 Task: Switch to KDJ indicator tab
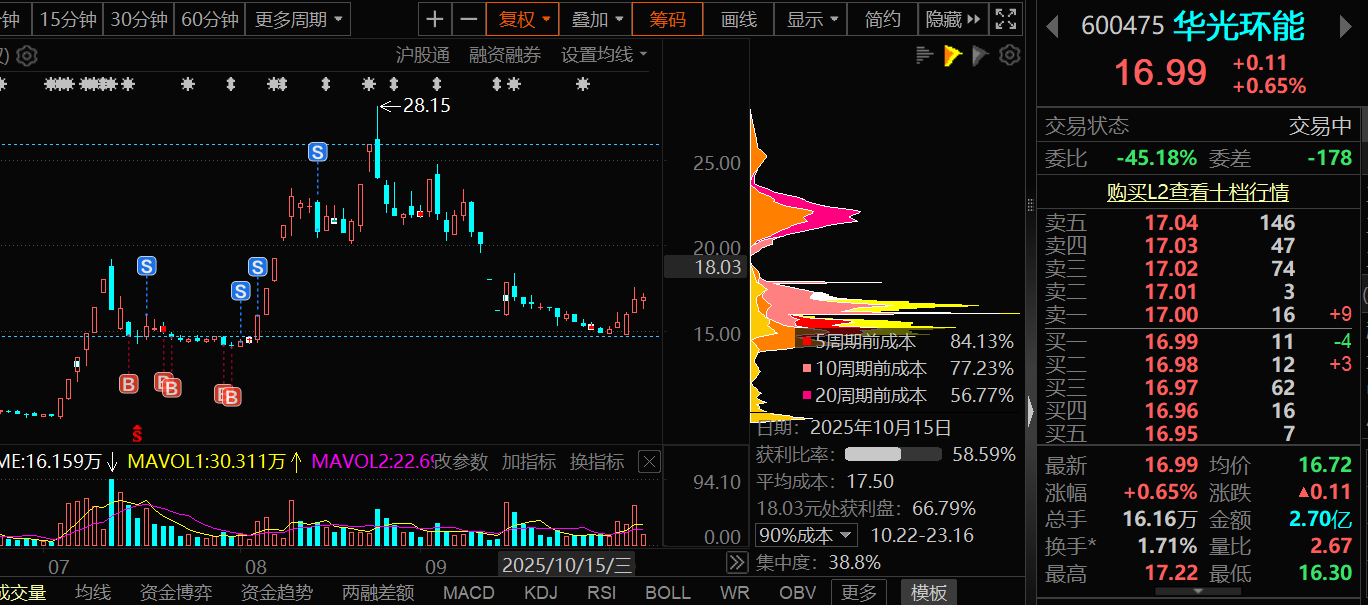541,592
